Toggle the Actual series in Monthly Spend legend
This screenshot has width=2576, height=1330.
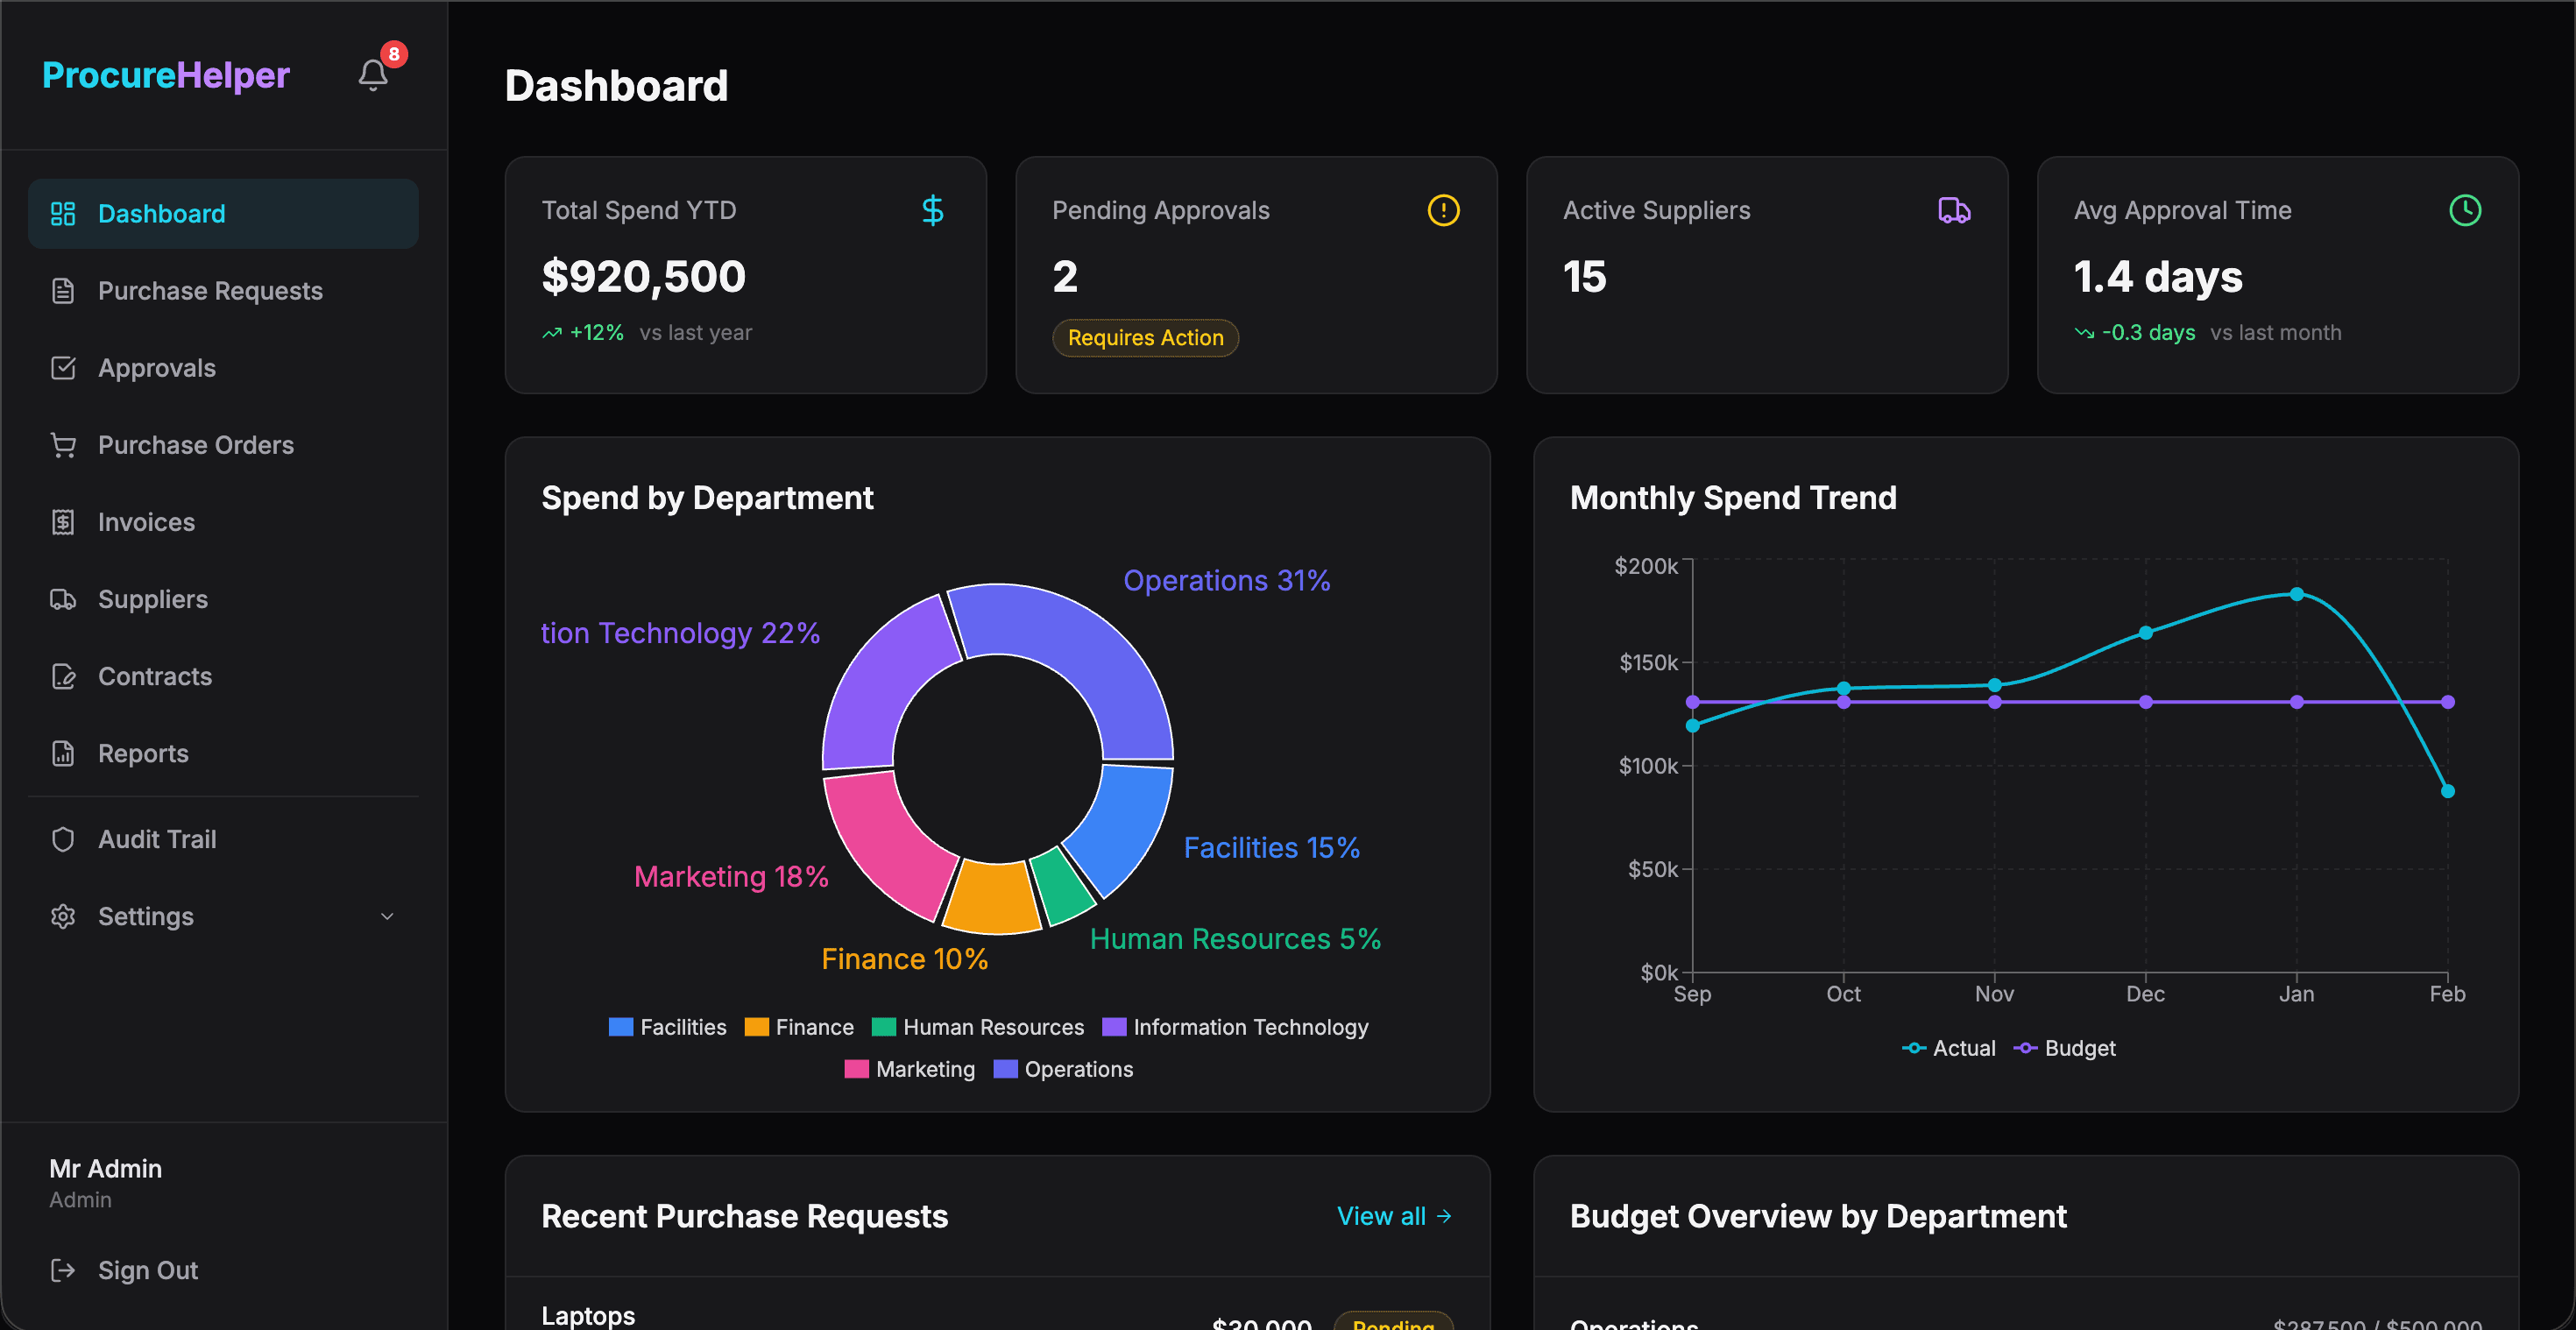pos(1948,1047)
